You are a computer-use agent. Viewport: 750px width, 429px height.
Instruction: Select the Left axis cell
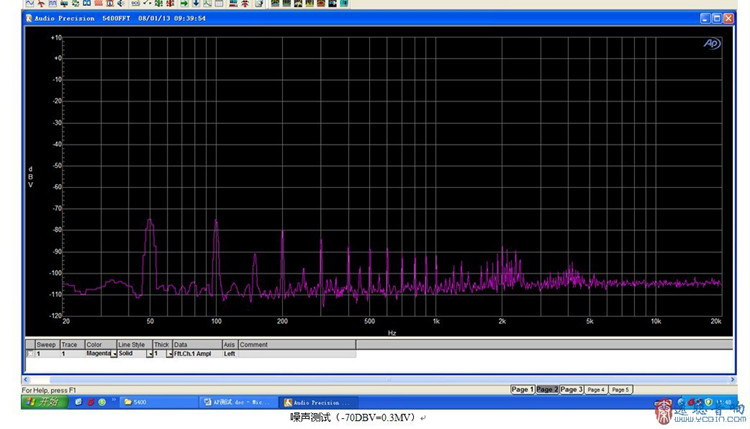click(230, 354)
